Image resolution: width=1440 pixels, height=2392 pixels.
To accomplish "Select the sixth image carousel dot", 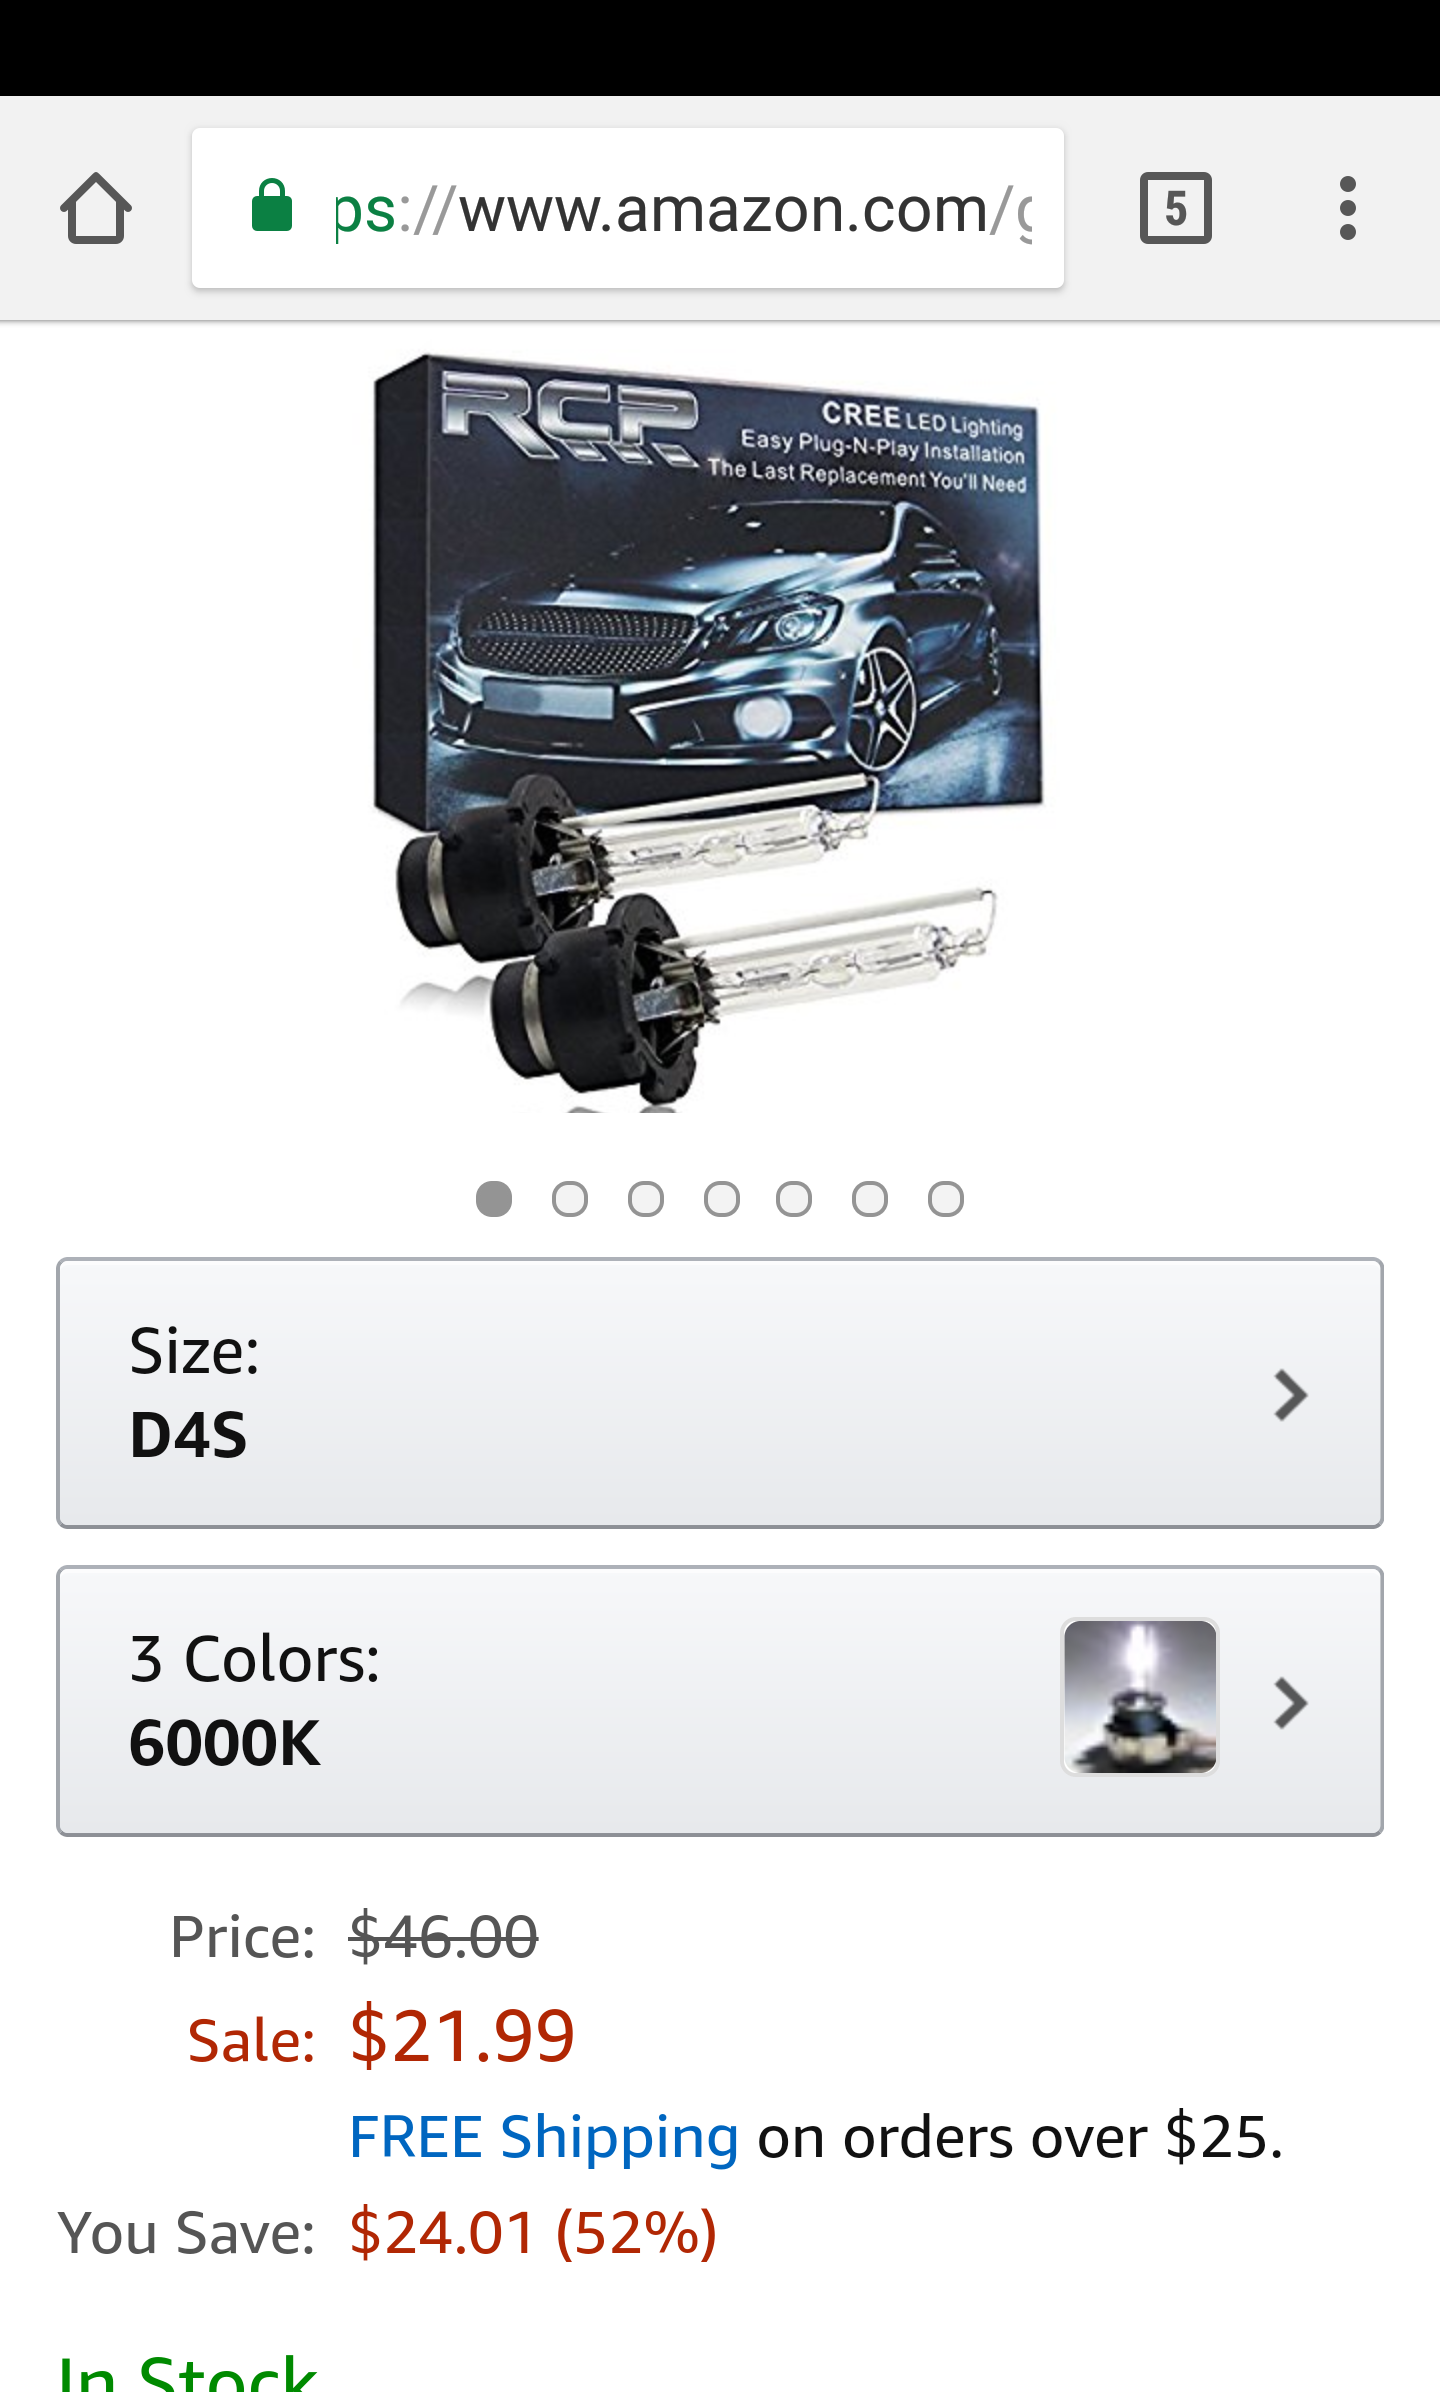I will [x=870, y=1199].
